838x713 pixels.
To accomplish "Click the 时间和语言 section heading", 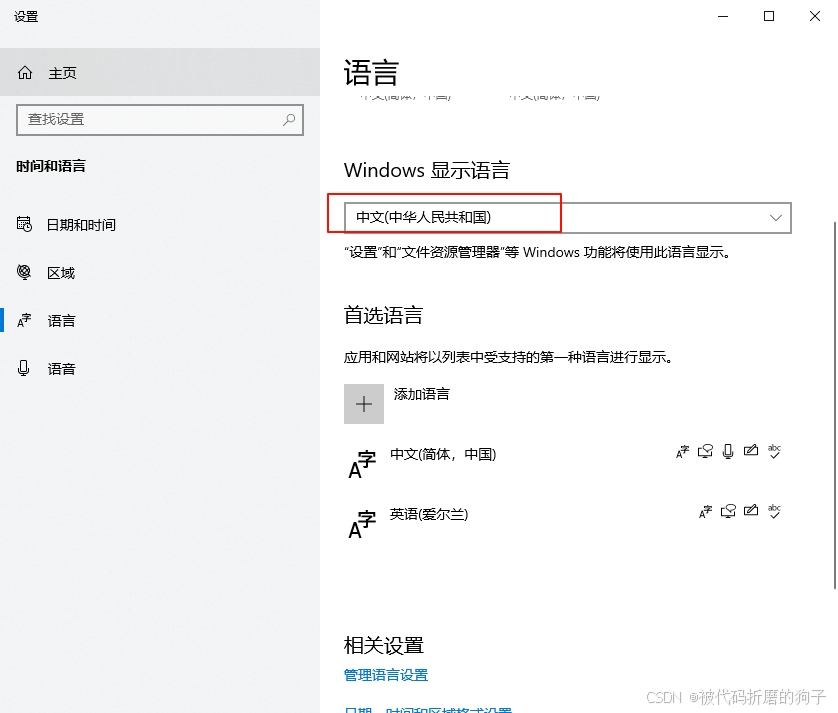I will [x=51, y=166].
